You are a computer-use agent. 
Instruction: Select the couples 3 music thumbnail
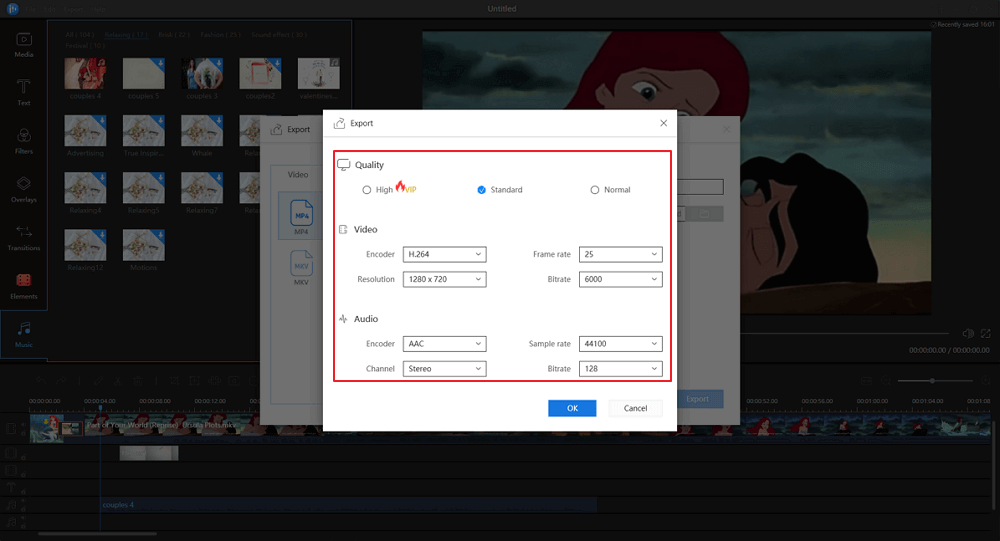click(202, 73)
